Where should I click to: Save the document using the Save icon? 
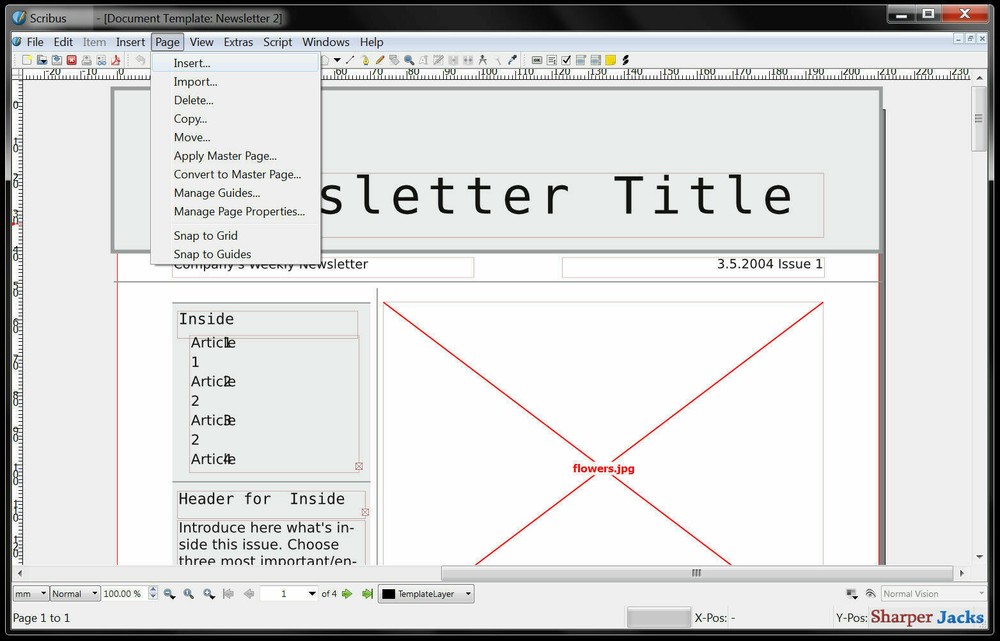[x=57, y=59]
